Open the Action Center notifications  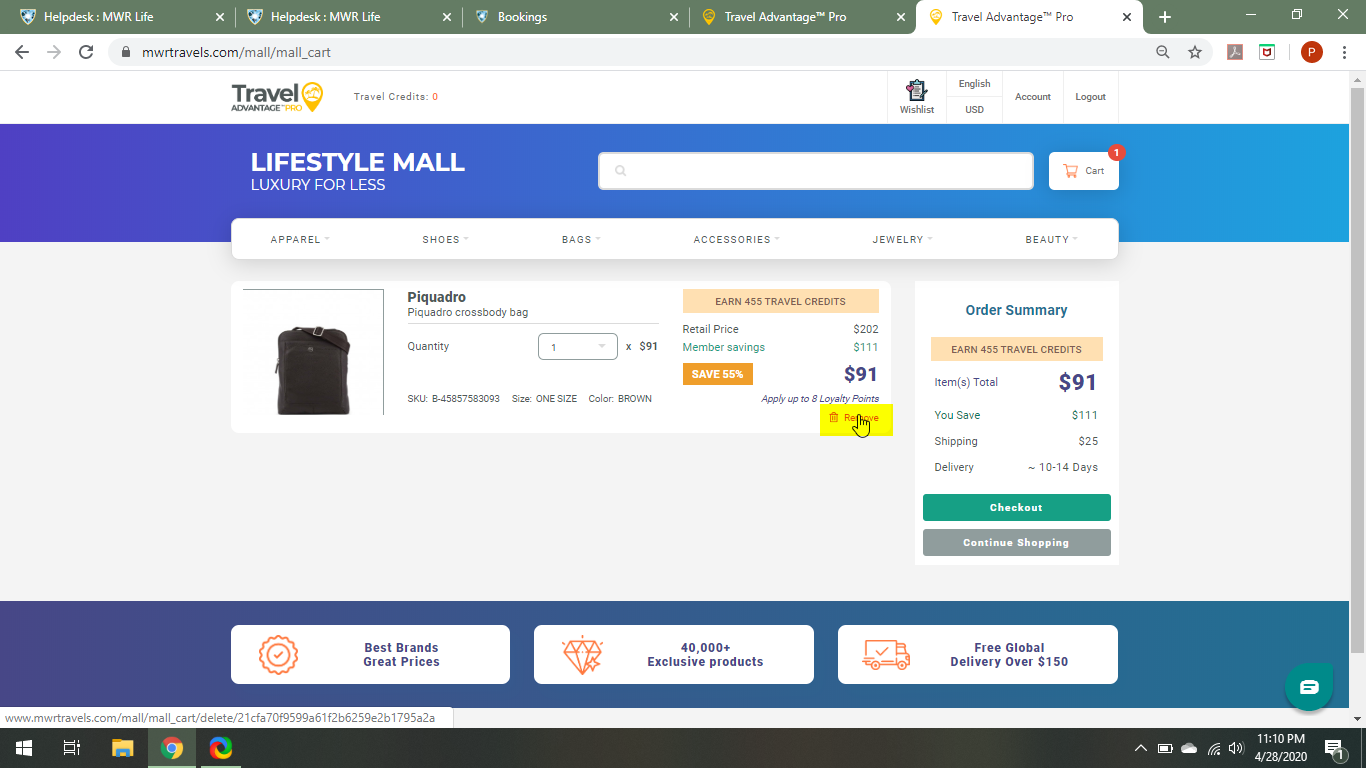click(1333, 747)
